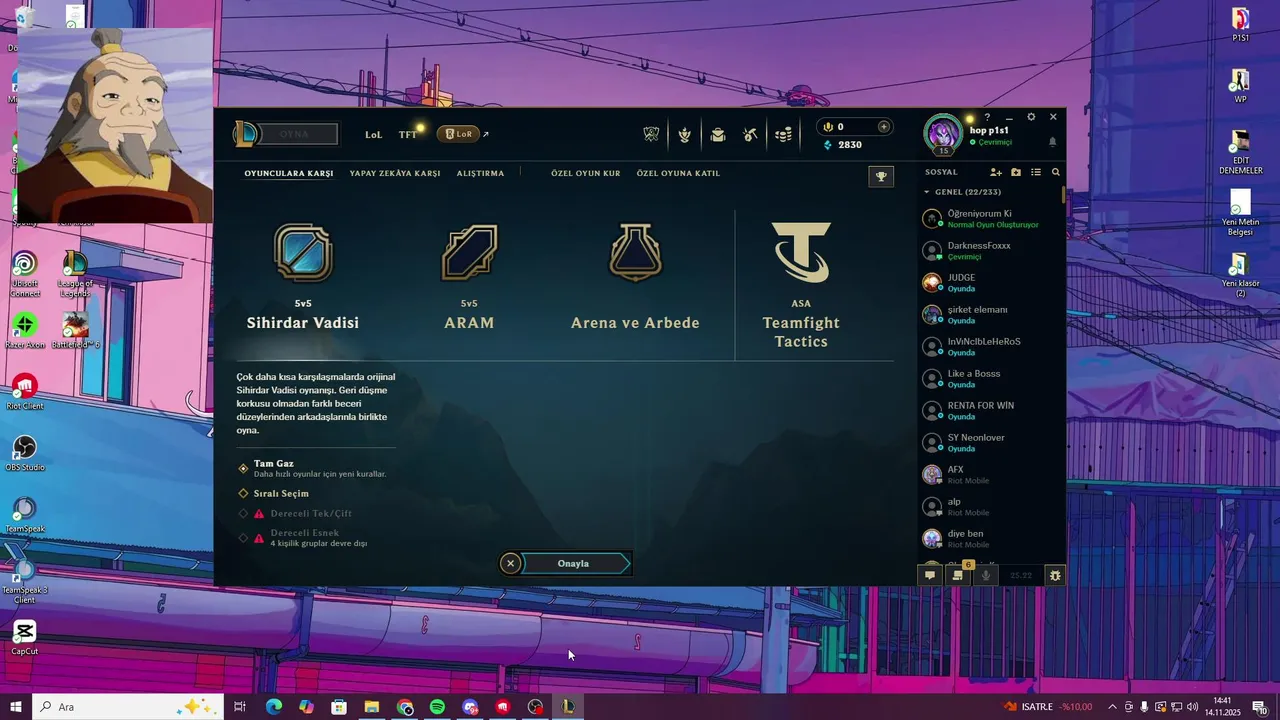Click the trophy icon below the top bar
1280x720 pixels.
point(881,176)
